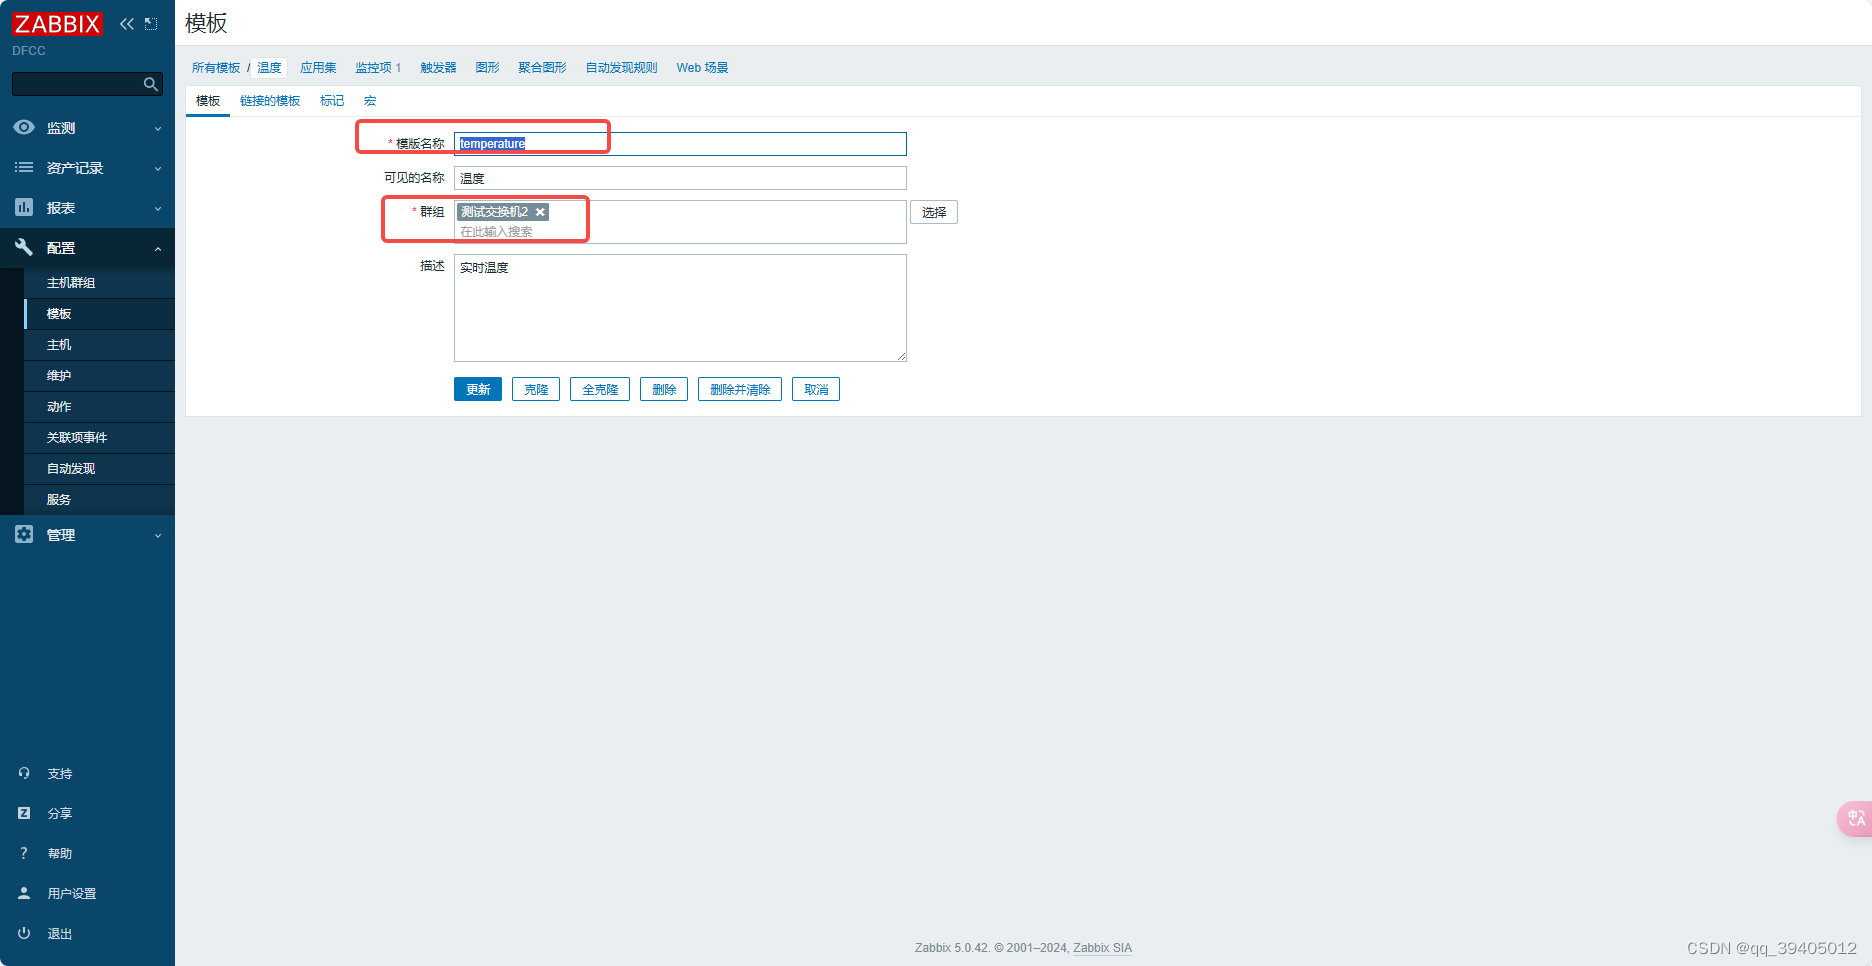Click the 全克隆 button
The width and height of the screenshot is (1872, 966).
pyautogui.click(x=600, y=389)
